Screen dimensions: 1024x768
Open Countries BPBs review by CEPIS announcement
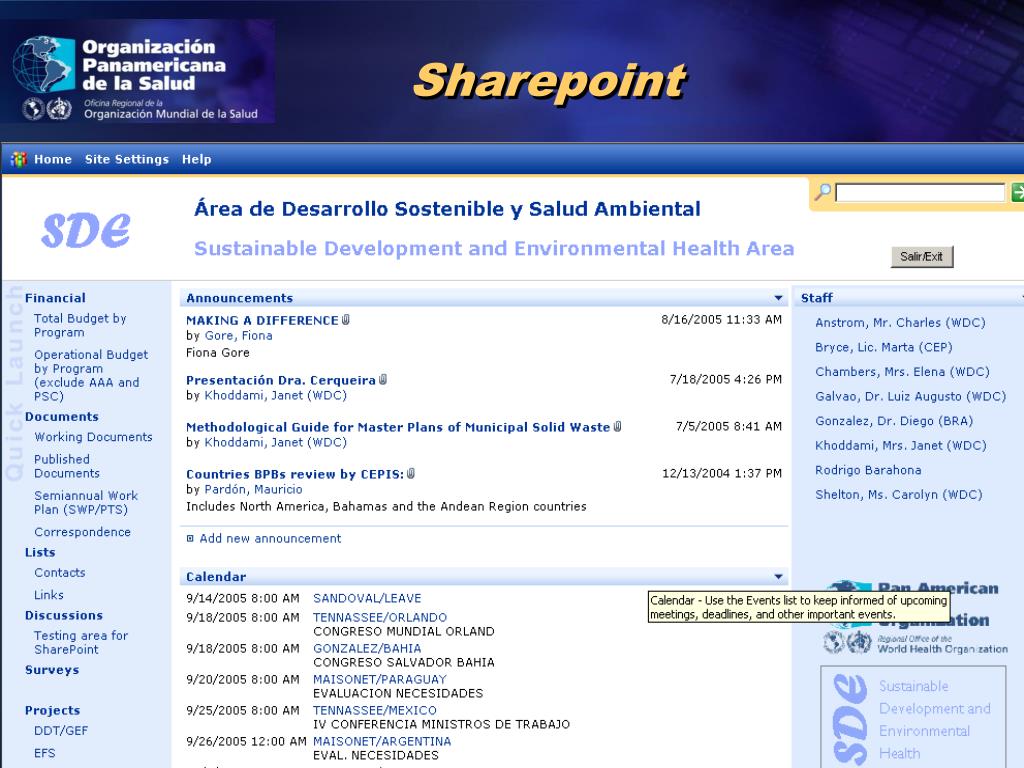coord(295,475)
